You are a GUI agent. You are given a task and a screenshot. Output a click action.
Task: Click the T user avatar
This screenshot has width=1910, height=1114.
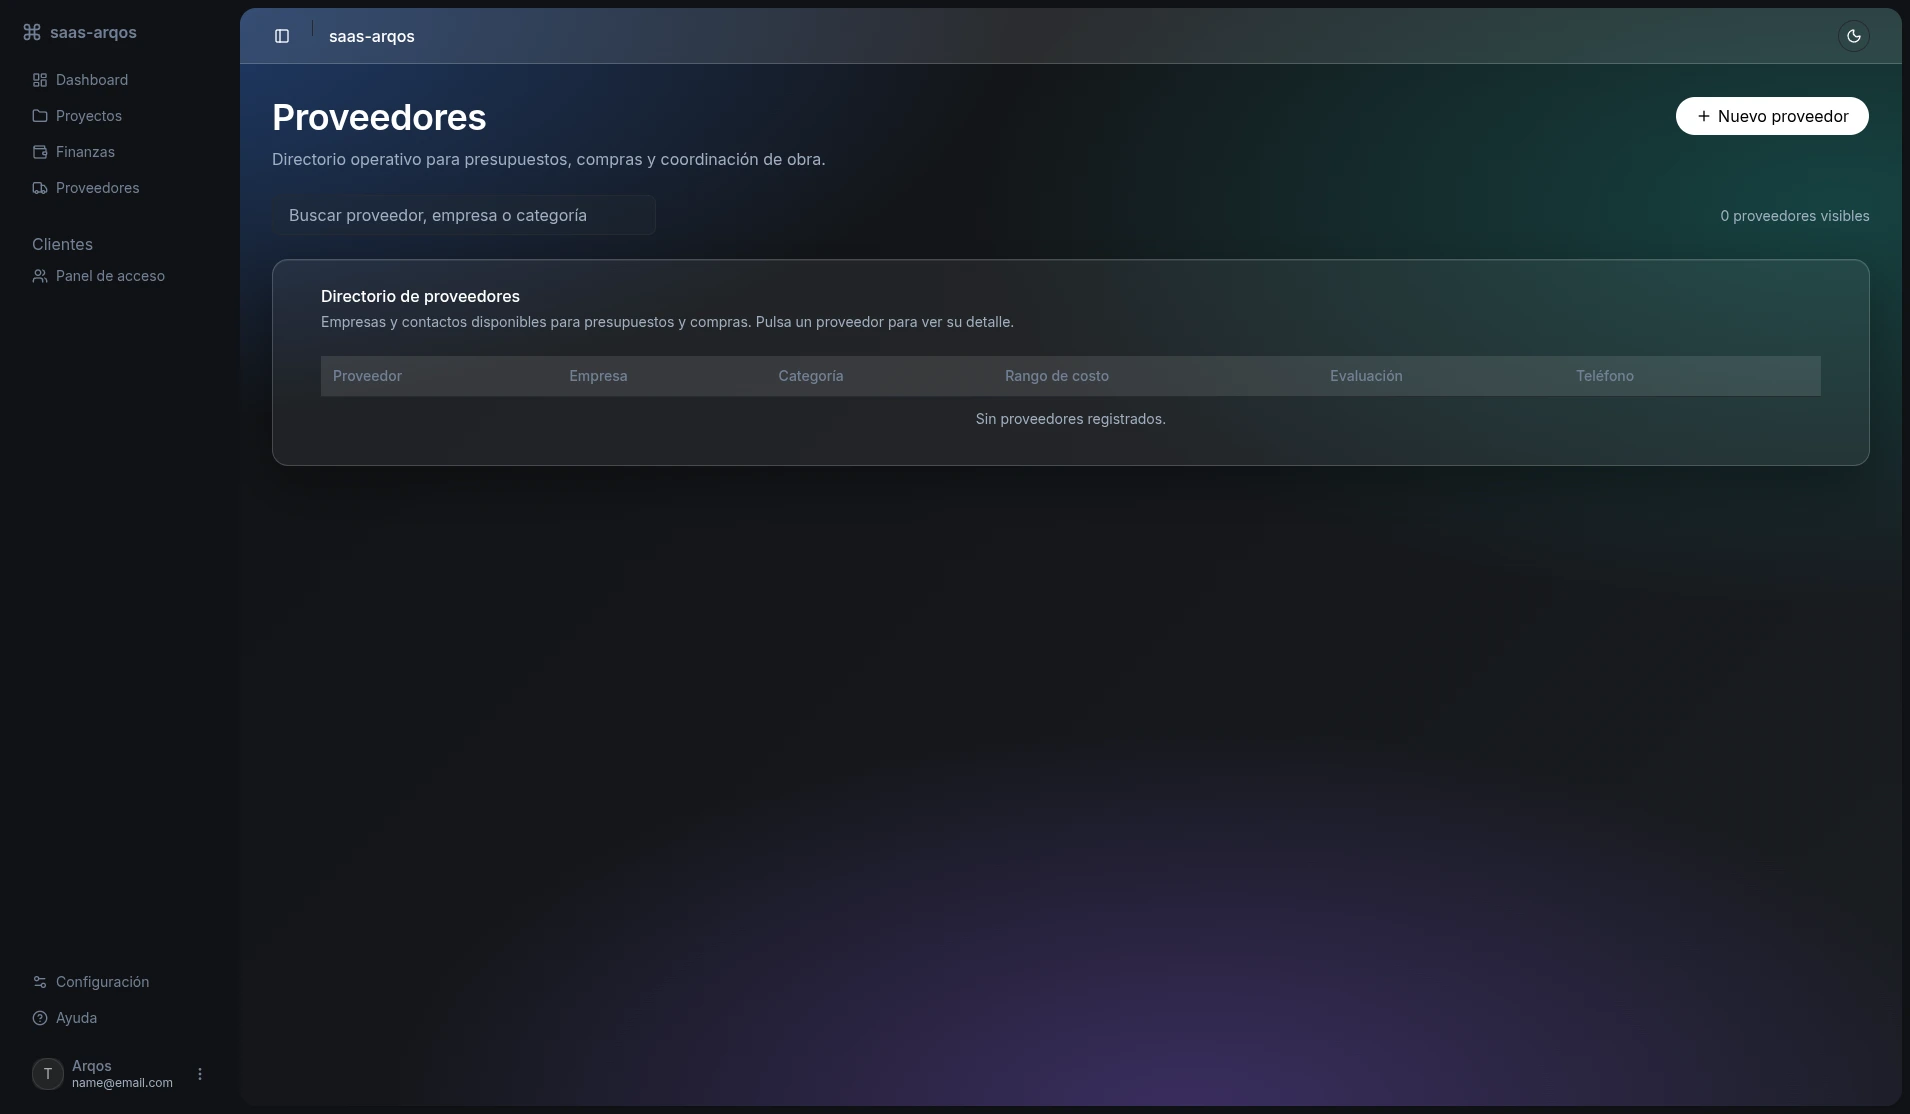(x=48, y=1074)
